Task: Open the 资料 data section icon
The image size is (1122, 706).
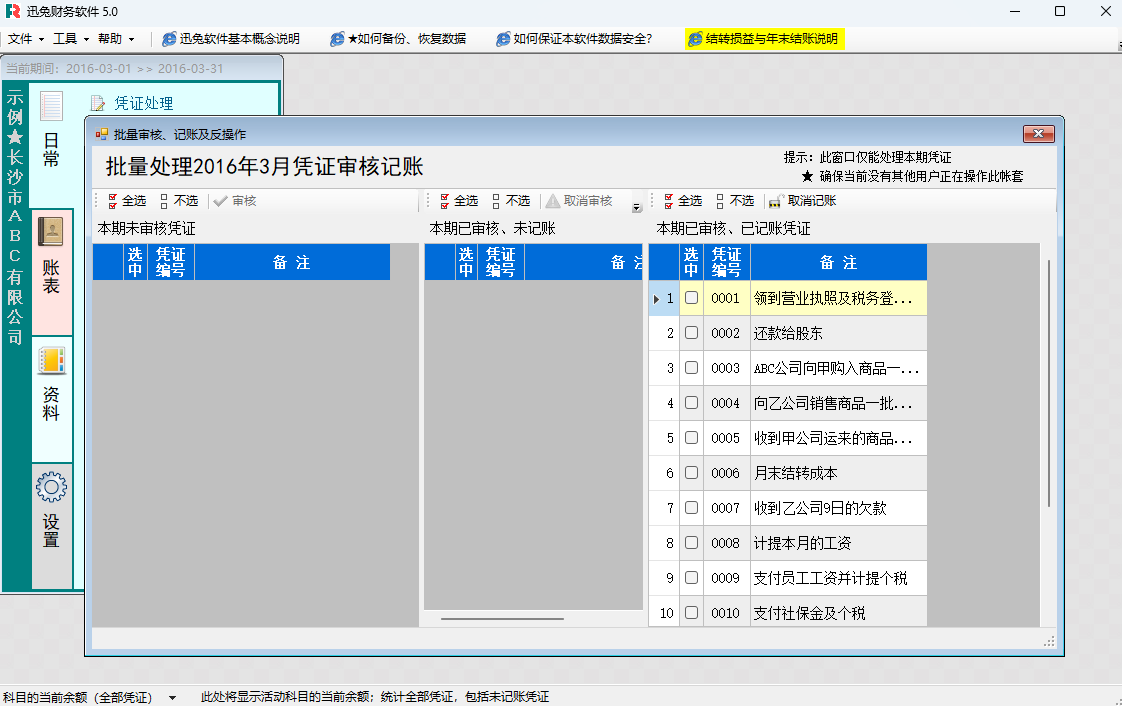Action: pos(51,360)
